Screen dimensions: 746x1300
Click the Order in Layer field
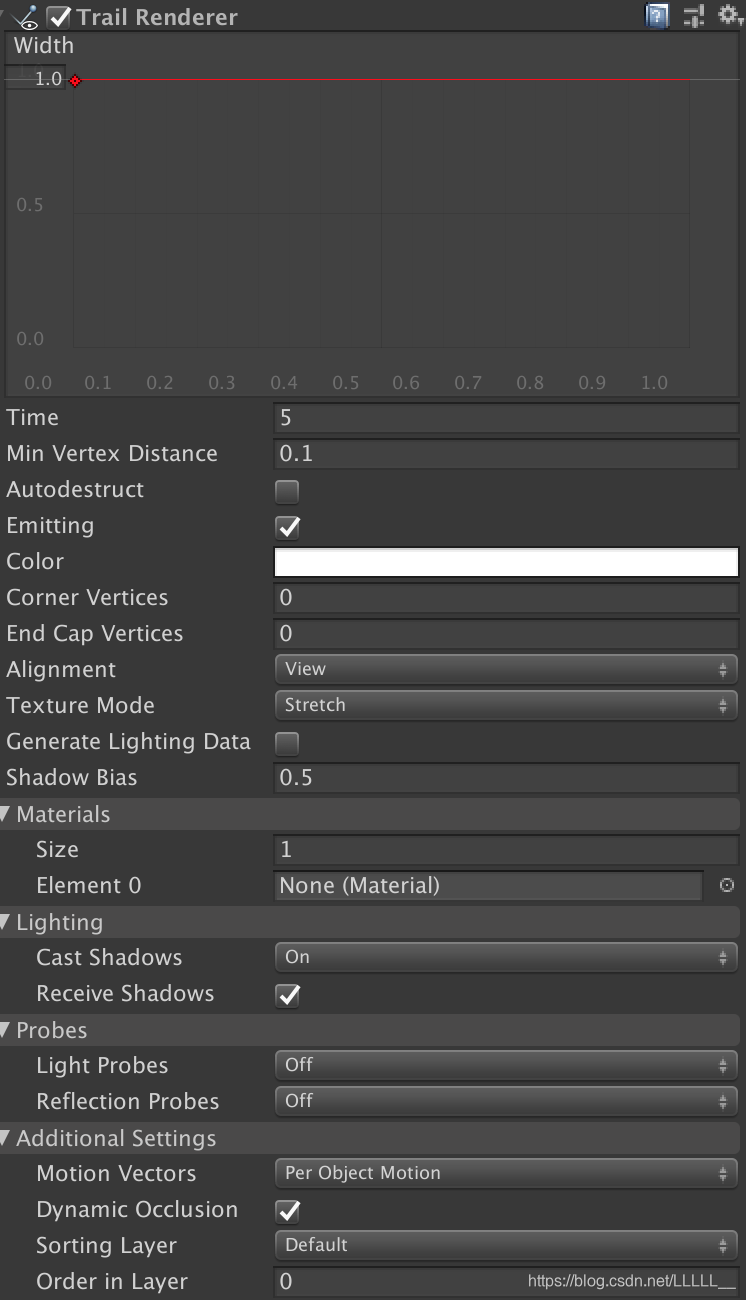[x=506, y=1281]
